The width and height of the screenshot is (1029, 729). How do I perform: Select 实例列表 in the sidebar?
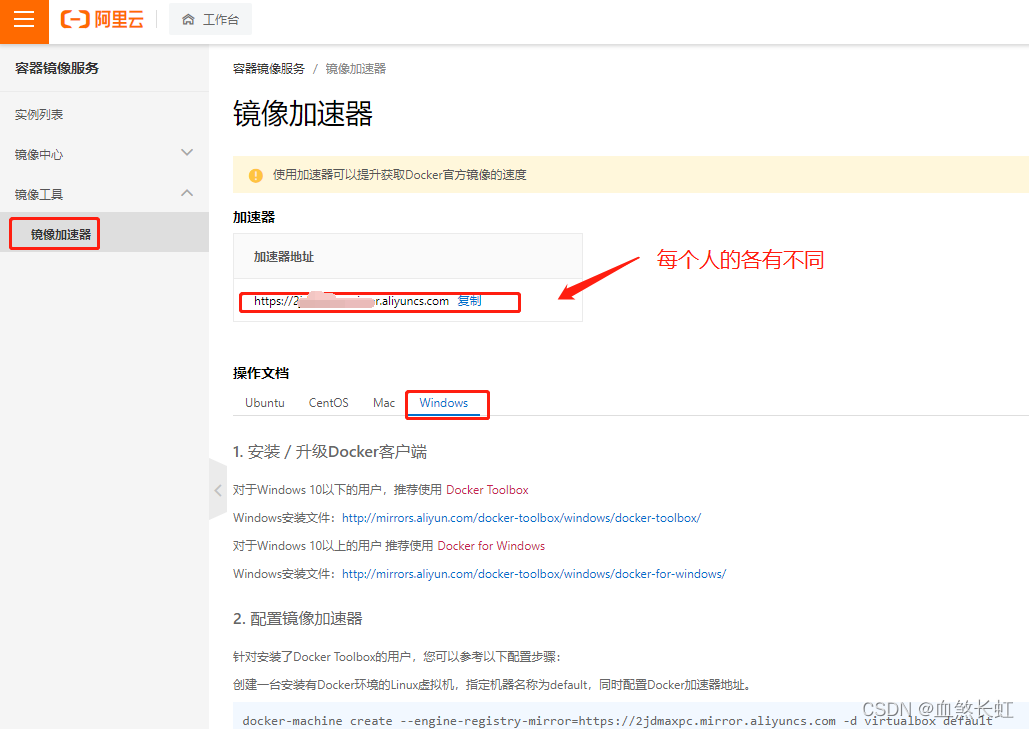coord(39,115)
